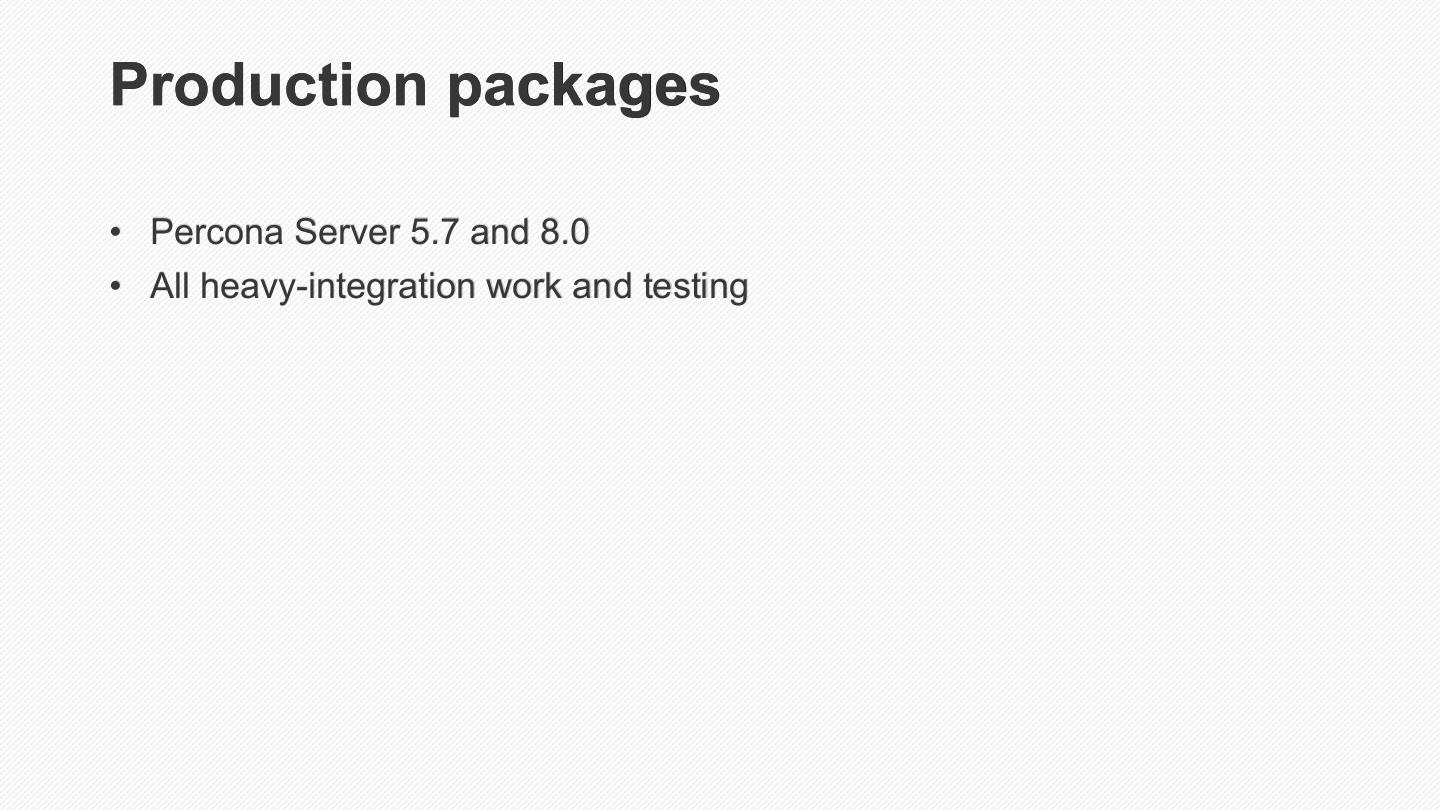Click the period in "8.0"
Screen dimensions: 1440x810
564,243
